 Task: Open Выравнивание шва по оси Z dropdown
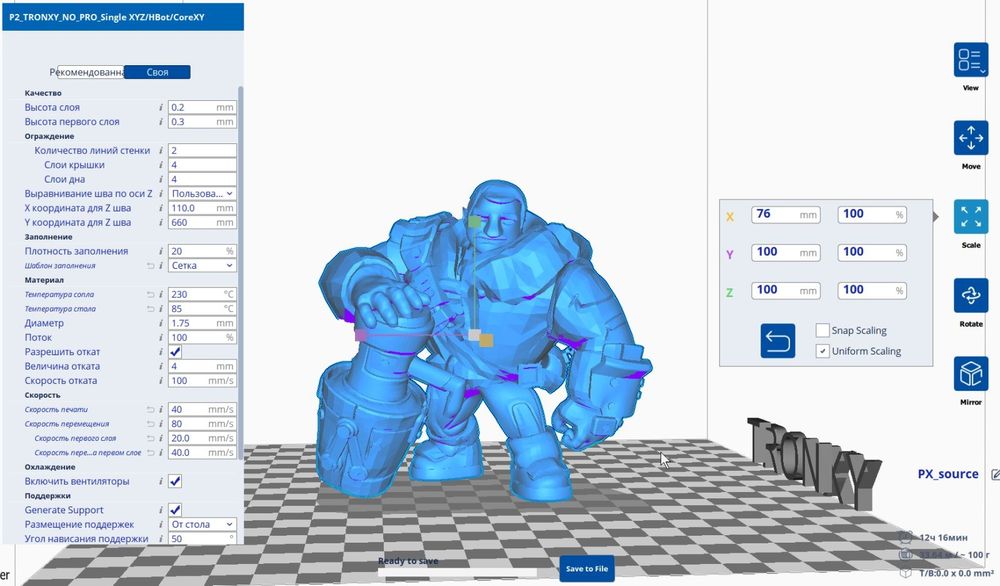tap(202, 193)
